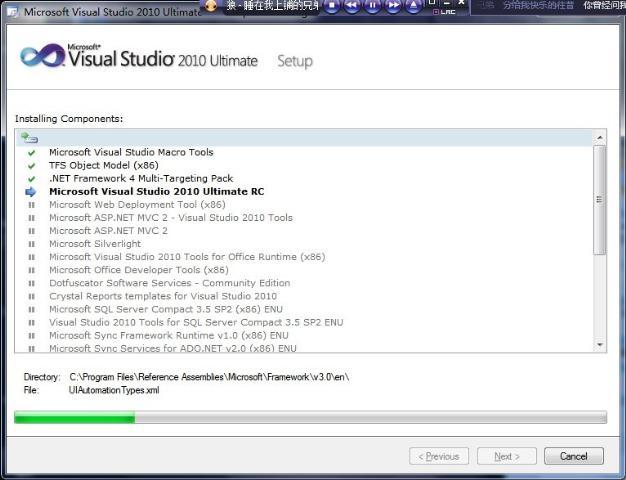Click the green checkmark beside .NET Framework 4 Multi-Targeting Pack
The height and width of the screenshot is (480, 626).
[32, 179]
